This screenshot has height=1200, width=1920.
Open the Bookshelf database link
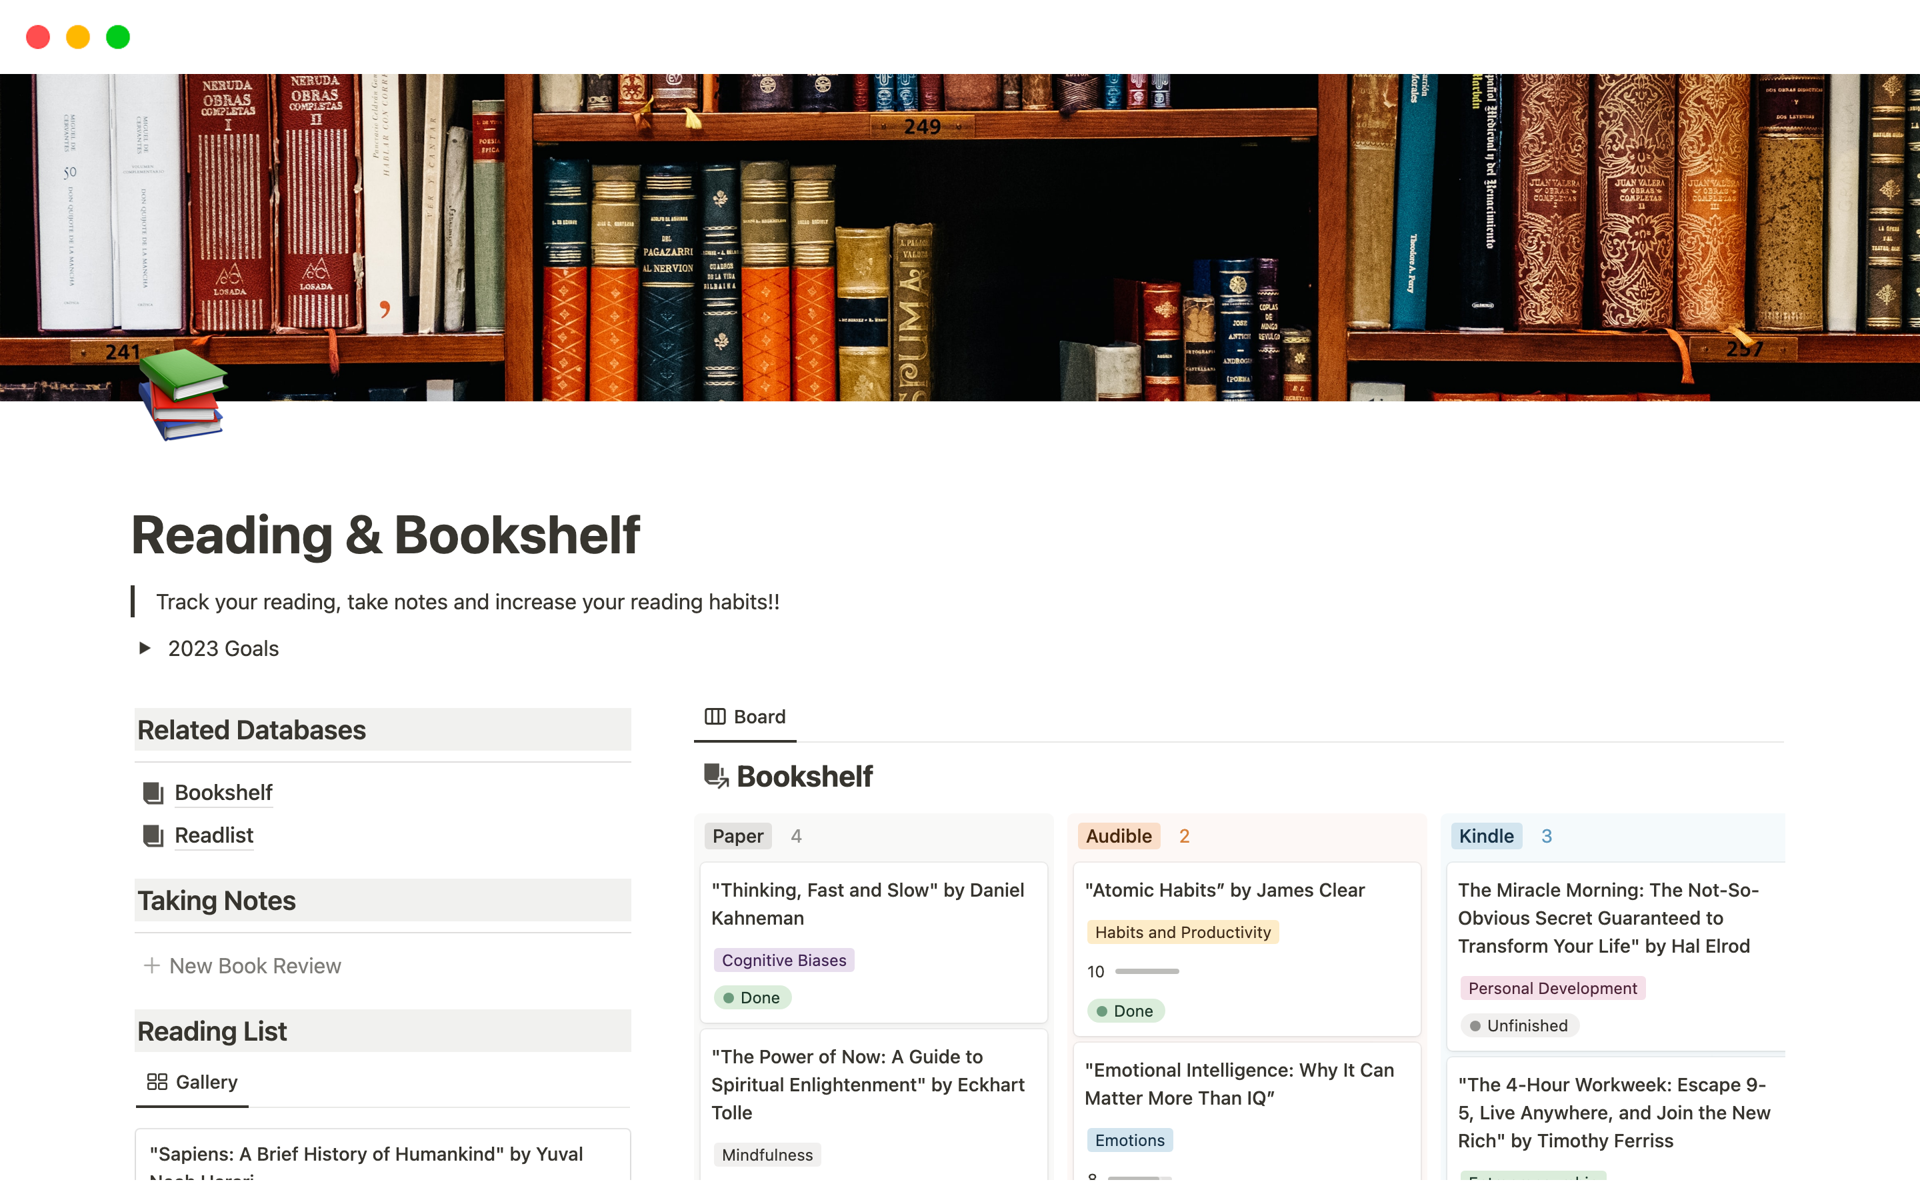tap(223, 792)
